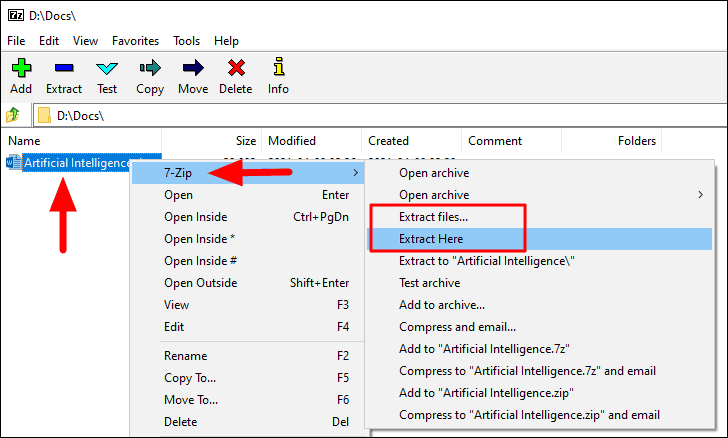This screenshot has height=438, width=728.
Task: Sort by the Name column header
Action: point(81,141)
